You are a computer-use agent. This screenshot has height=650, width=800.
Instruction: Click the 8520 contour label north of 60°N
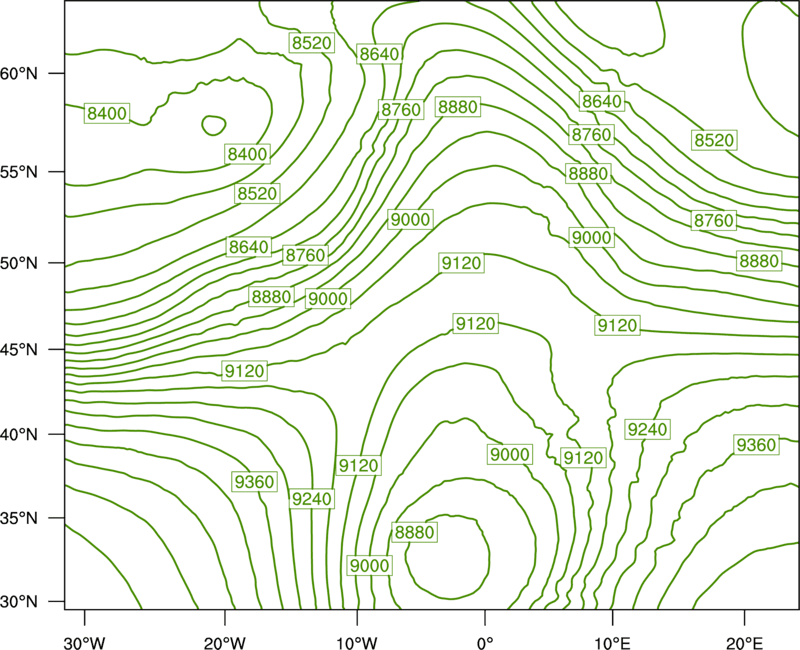(312, 43)
